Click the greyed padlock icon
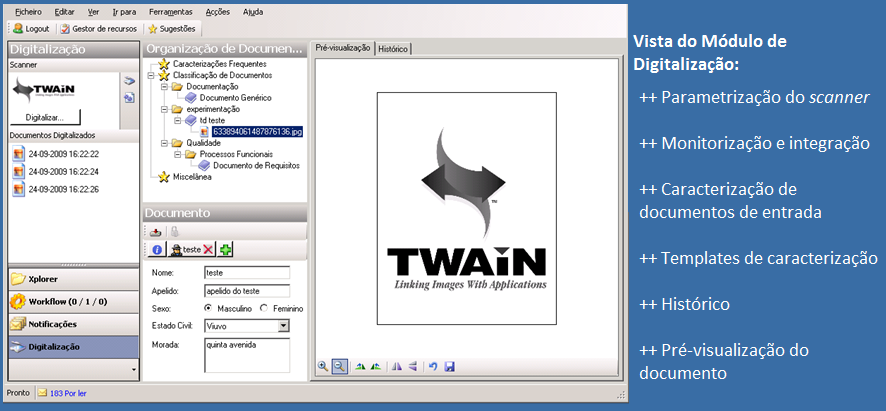 pos(175,231)
